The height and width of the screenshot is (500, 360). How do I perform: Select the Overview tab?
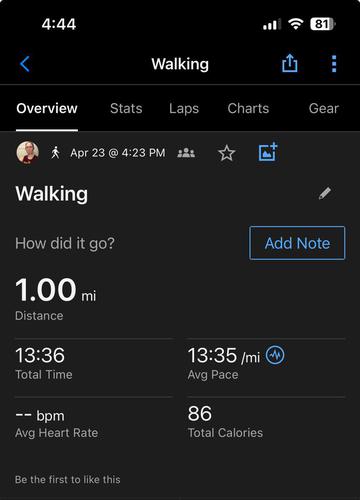pyautogui.click(x=47, y=109)
